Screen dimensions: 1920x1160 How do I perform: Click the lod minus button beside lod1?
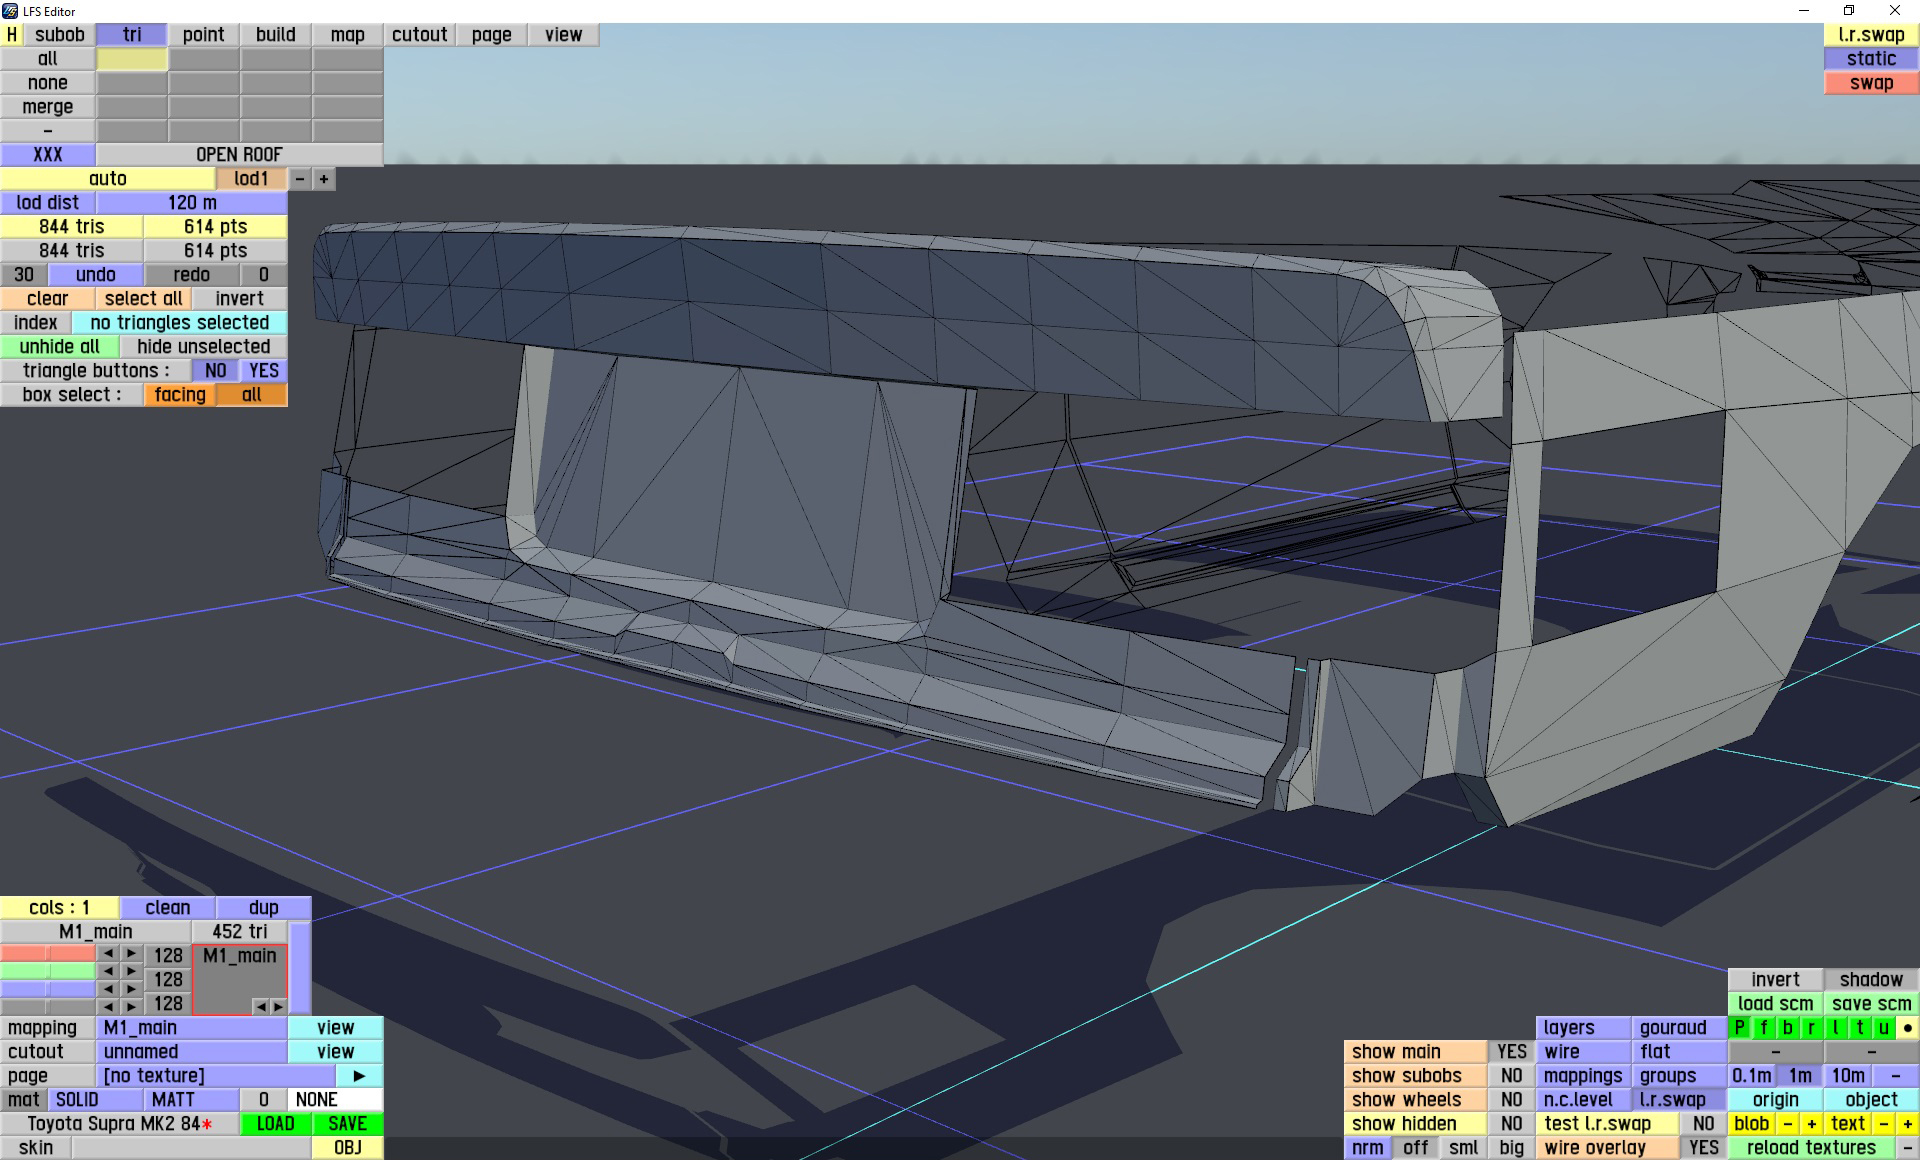(300, 179)
